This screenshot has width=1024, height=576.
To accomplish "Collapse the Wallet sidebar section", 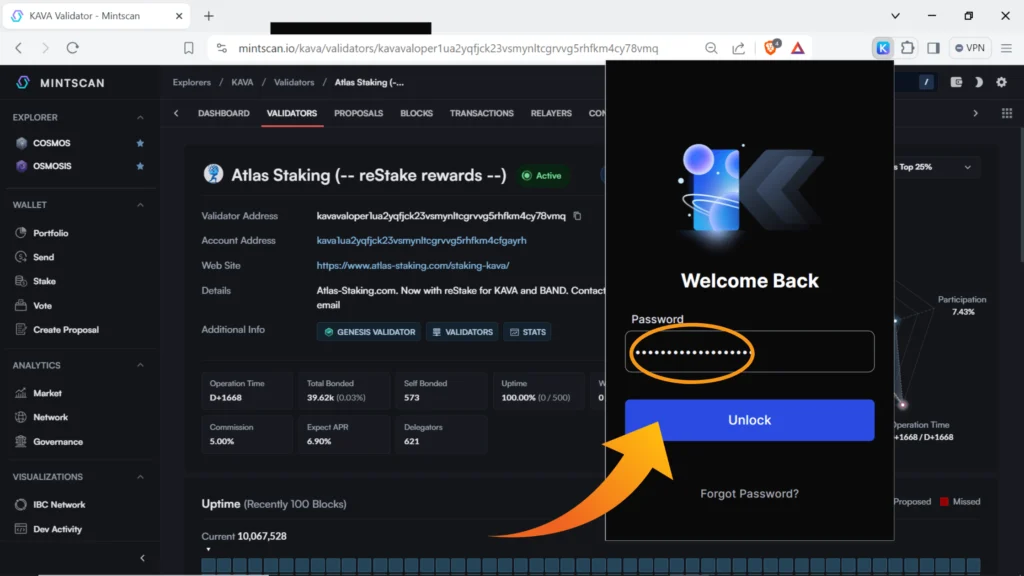I will 140,205.
